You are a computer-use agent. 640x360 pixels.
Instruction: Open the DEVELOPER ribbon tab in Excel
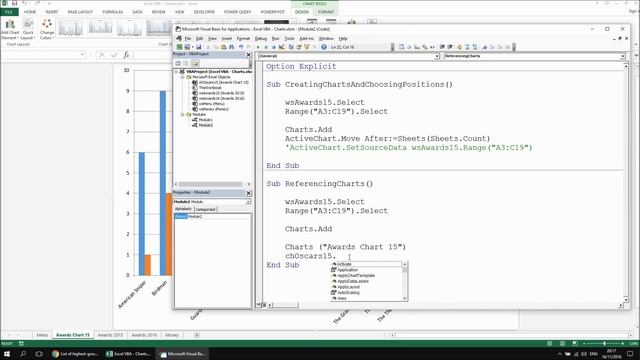tap(204, 12)
